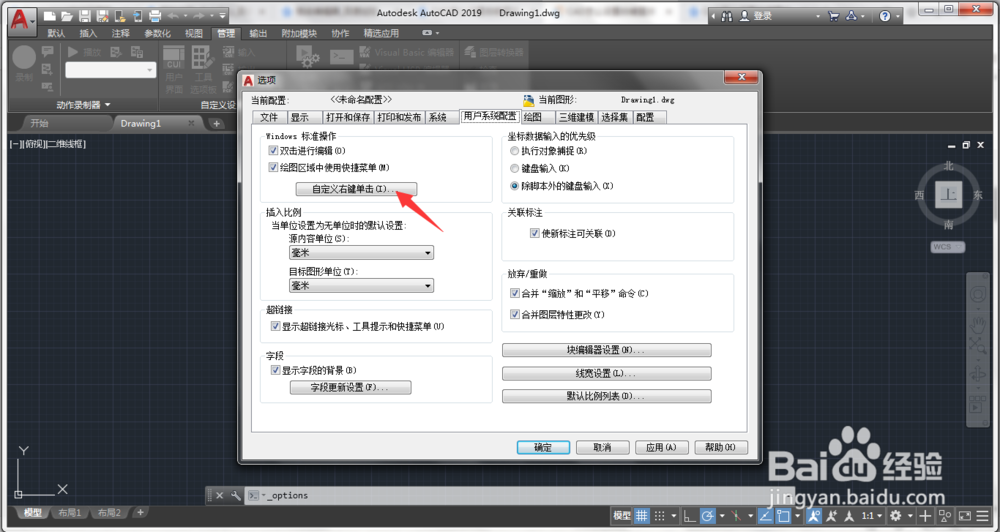Viewport: 1000px width, 532px height.
Task: Toggle combine layer property change checkbox
Action: click(515, 314)
